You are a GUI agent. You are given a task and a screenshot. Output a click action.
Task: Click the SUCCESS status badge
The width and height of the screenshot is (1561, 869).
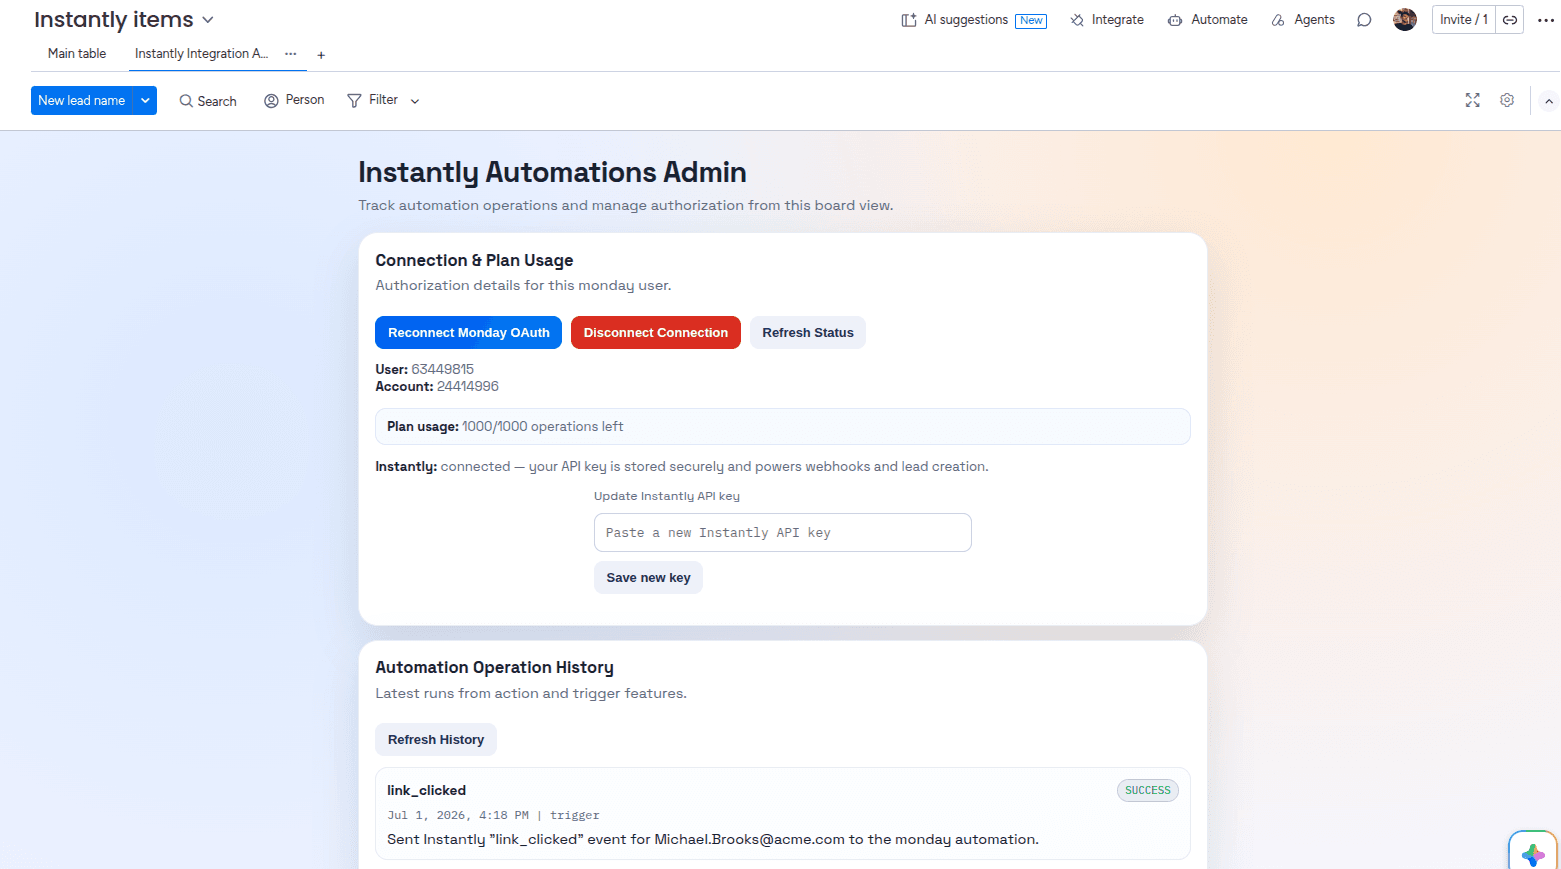(x=1148, y=790)
